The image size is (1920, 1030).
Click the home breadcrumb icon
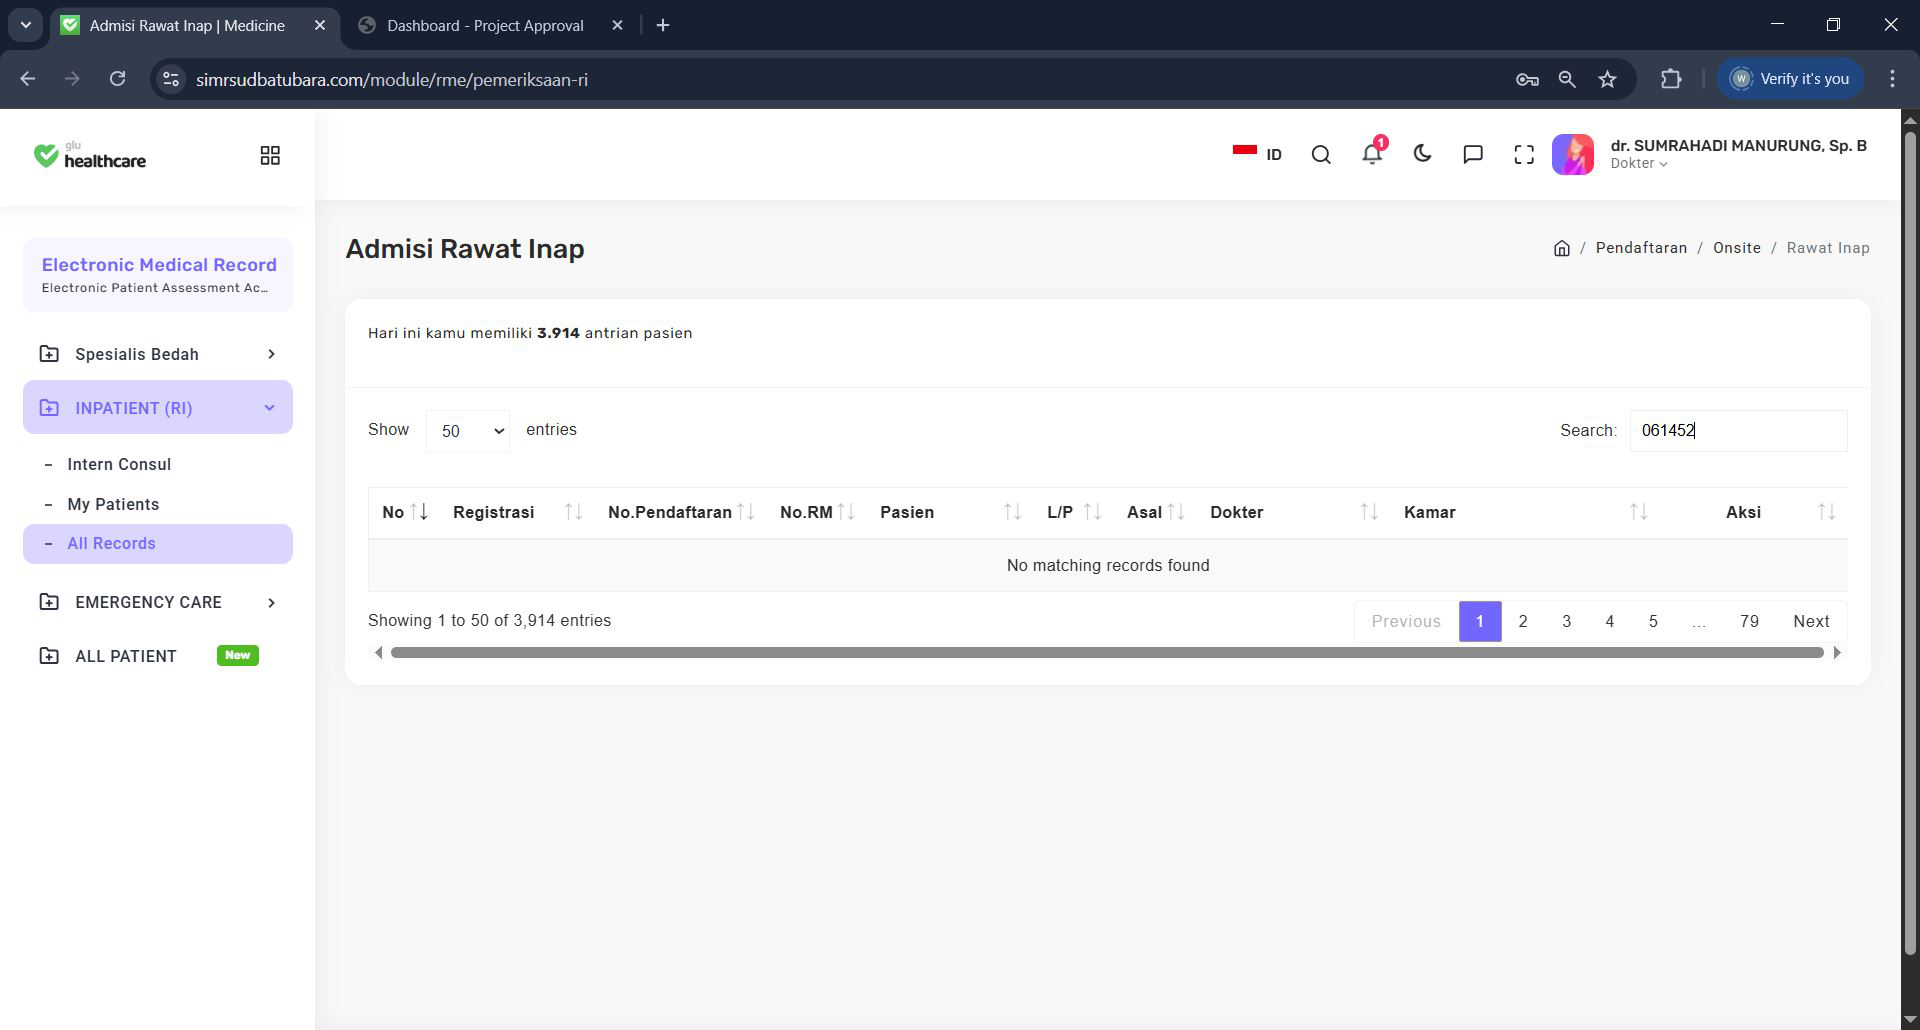[1562, 248]
